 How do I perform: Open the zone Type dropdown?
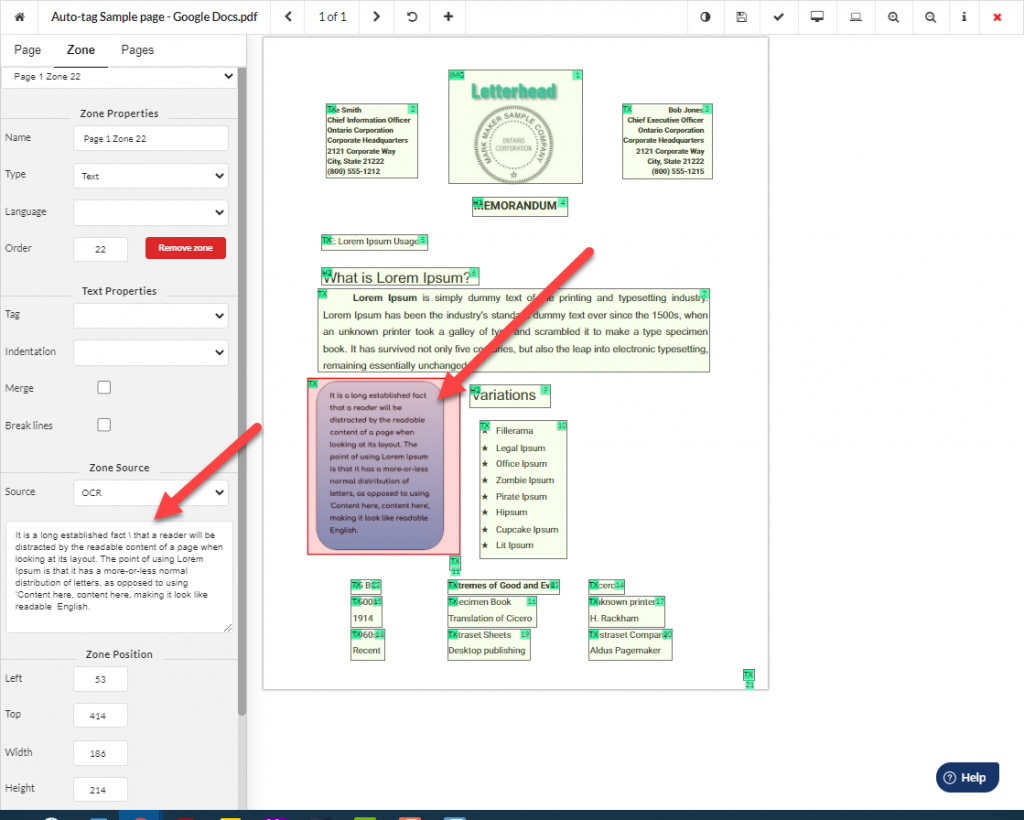[x=150, y=175]
